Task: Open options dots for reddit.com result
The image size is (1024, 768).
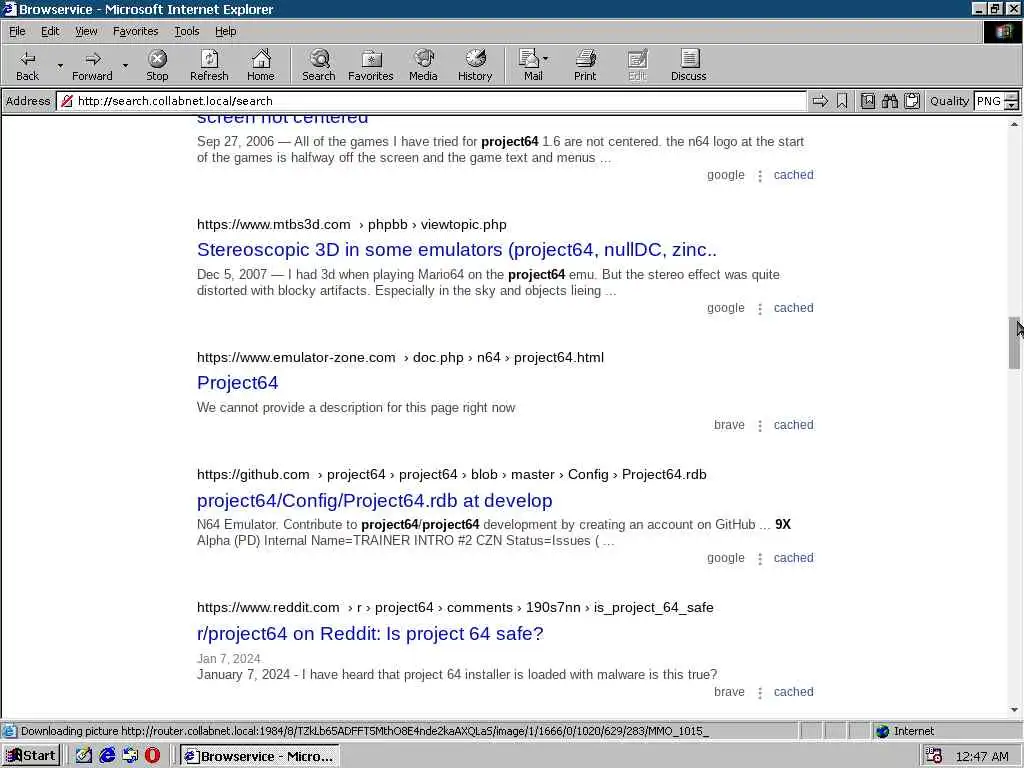Action: pyautogui.click(x=760, y=692)
